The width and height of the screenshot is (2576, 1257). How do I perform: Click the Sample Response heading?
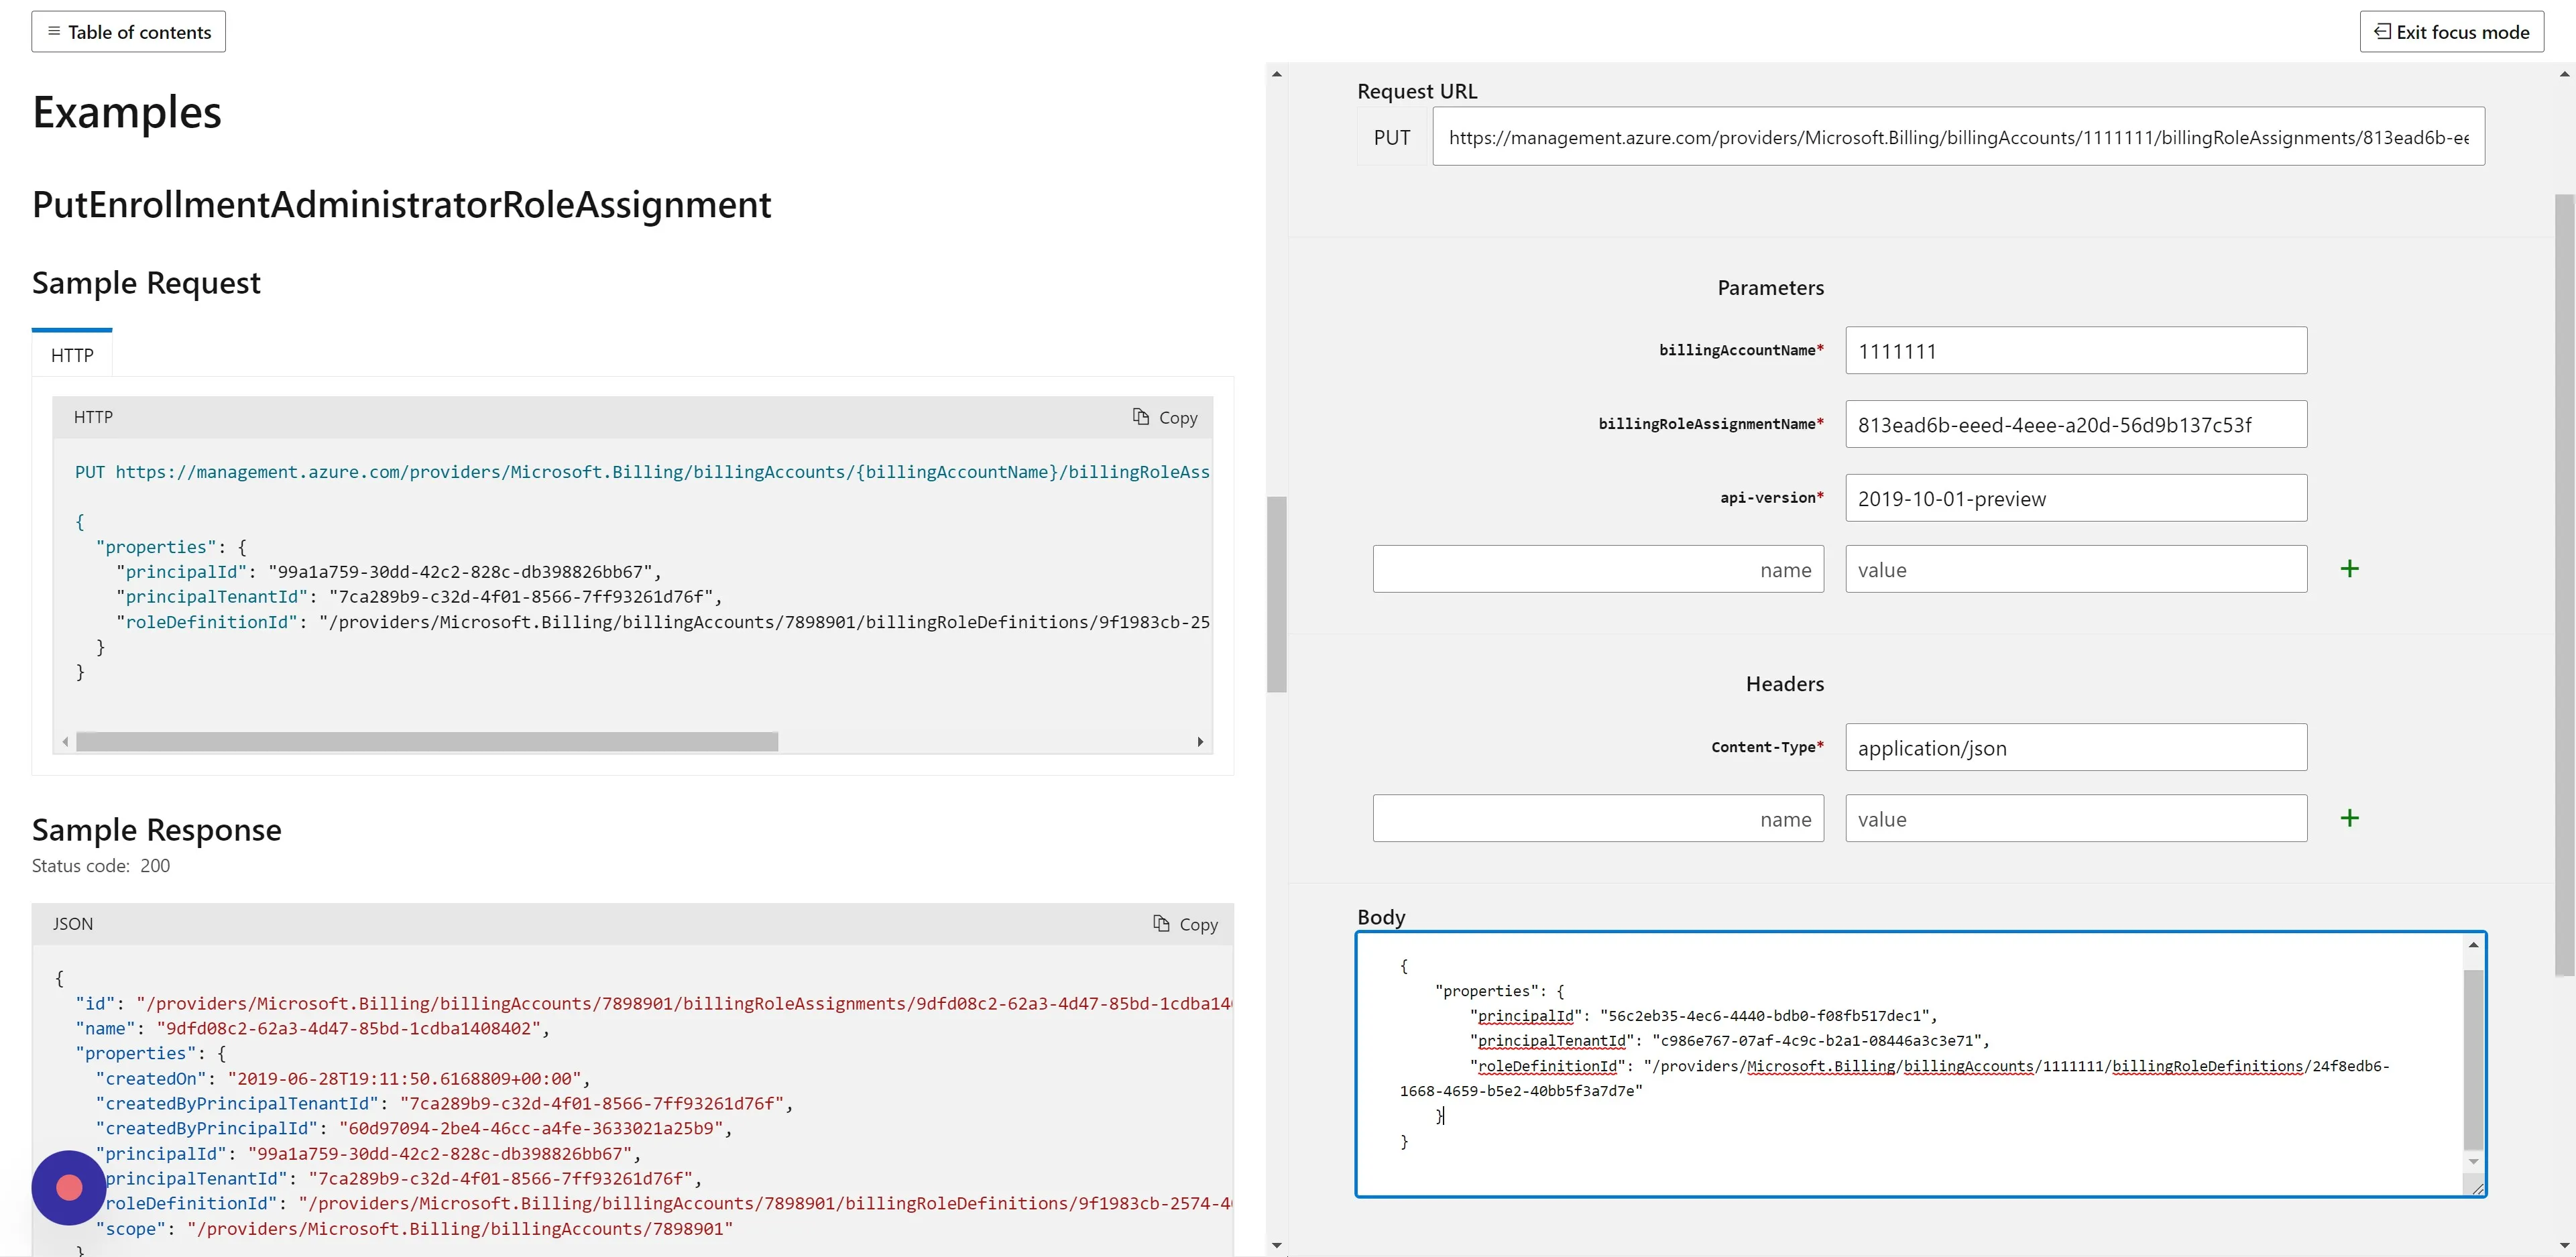click(157, 830)
